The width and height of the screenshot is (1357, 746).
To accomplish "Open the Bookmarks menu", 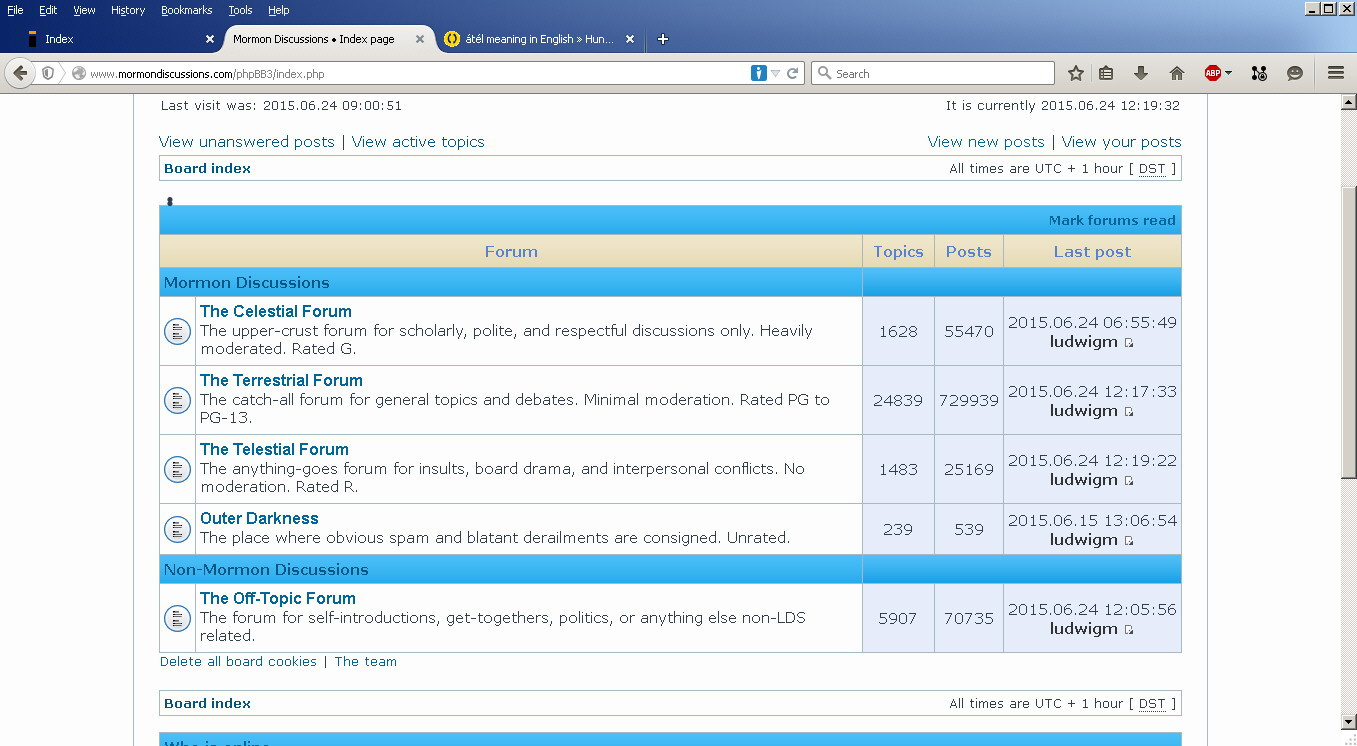I will coord(187,10).
